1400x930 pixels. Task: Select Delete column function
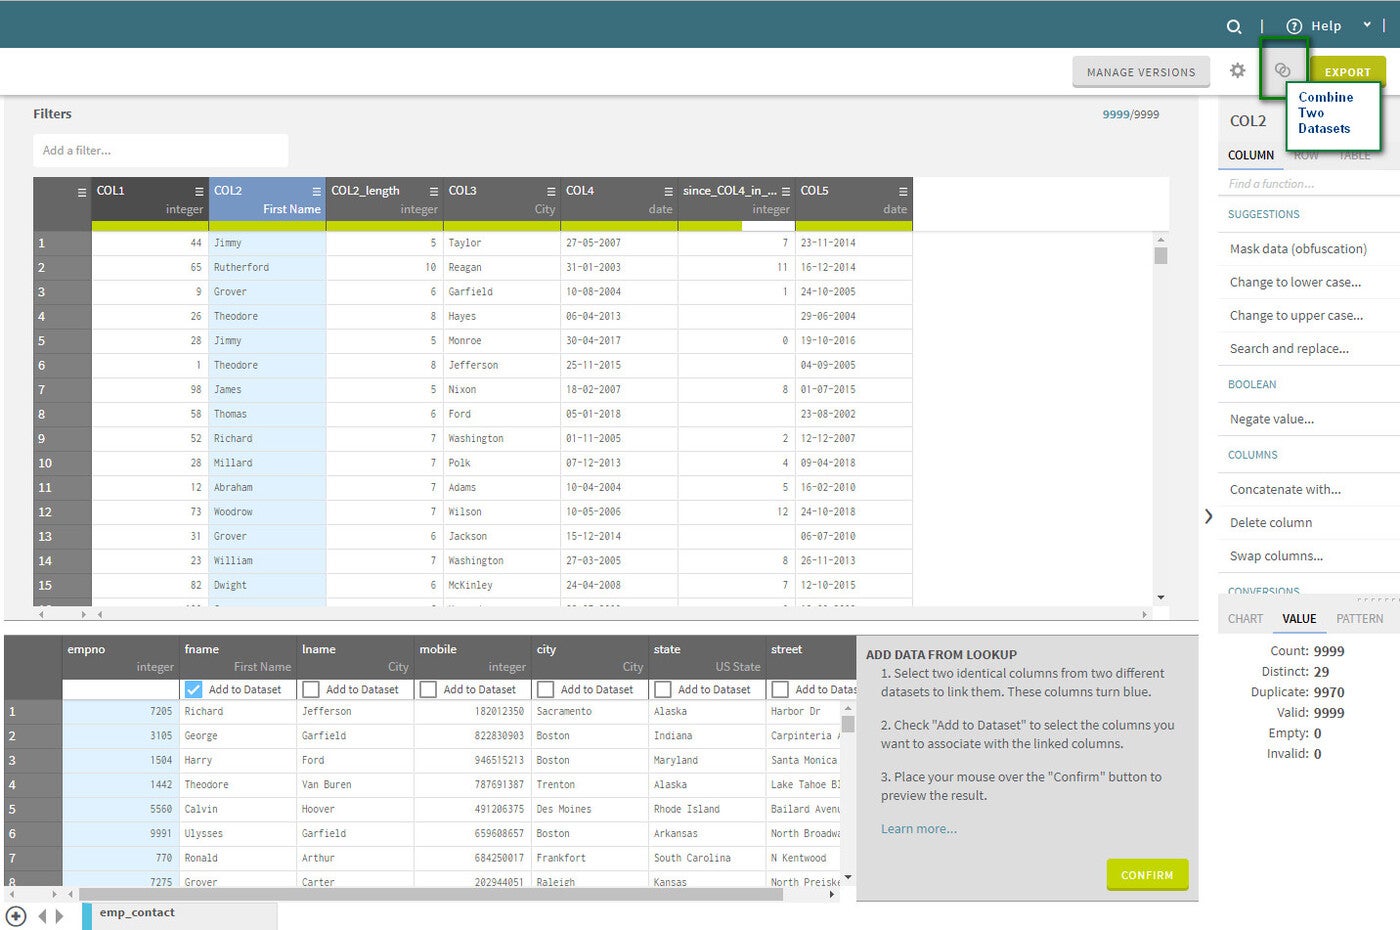pos(1271,523)
